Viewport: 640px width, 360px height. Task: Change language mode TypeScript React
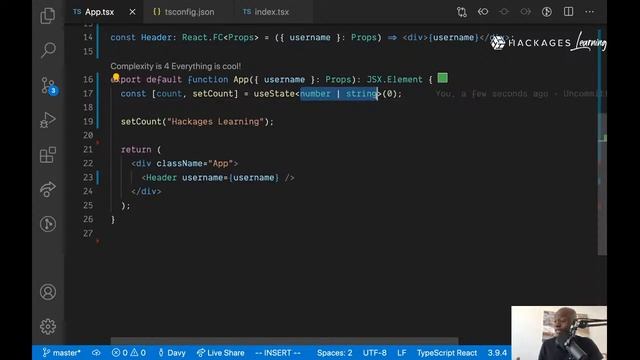[447, 353]
